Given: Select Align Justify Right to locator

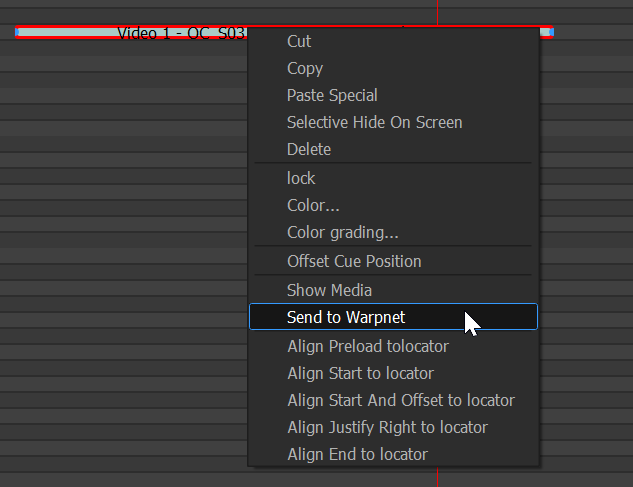Looking at the screenshot, I should pyautogui.click(x=387, y=427).
